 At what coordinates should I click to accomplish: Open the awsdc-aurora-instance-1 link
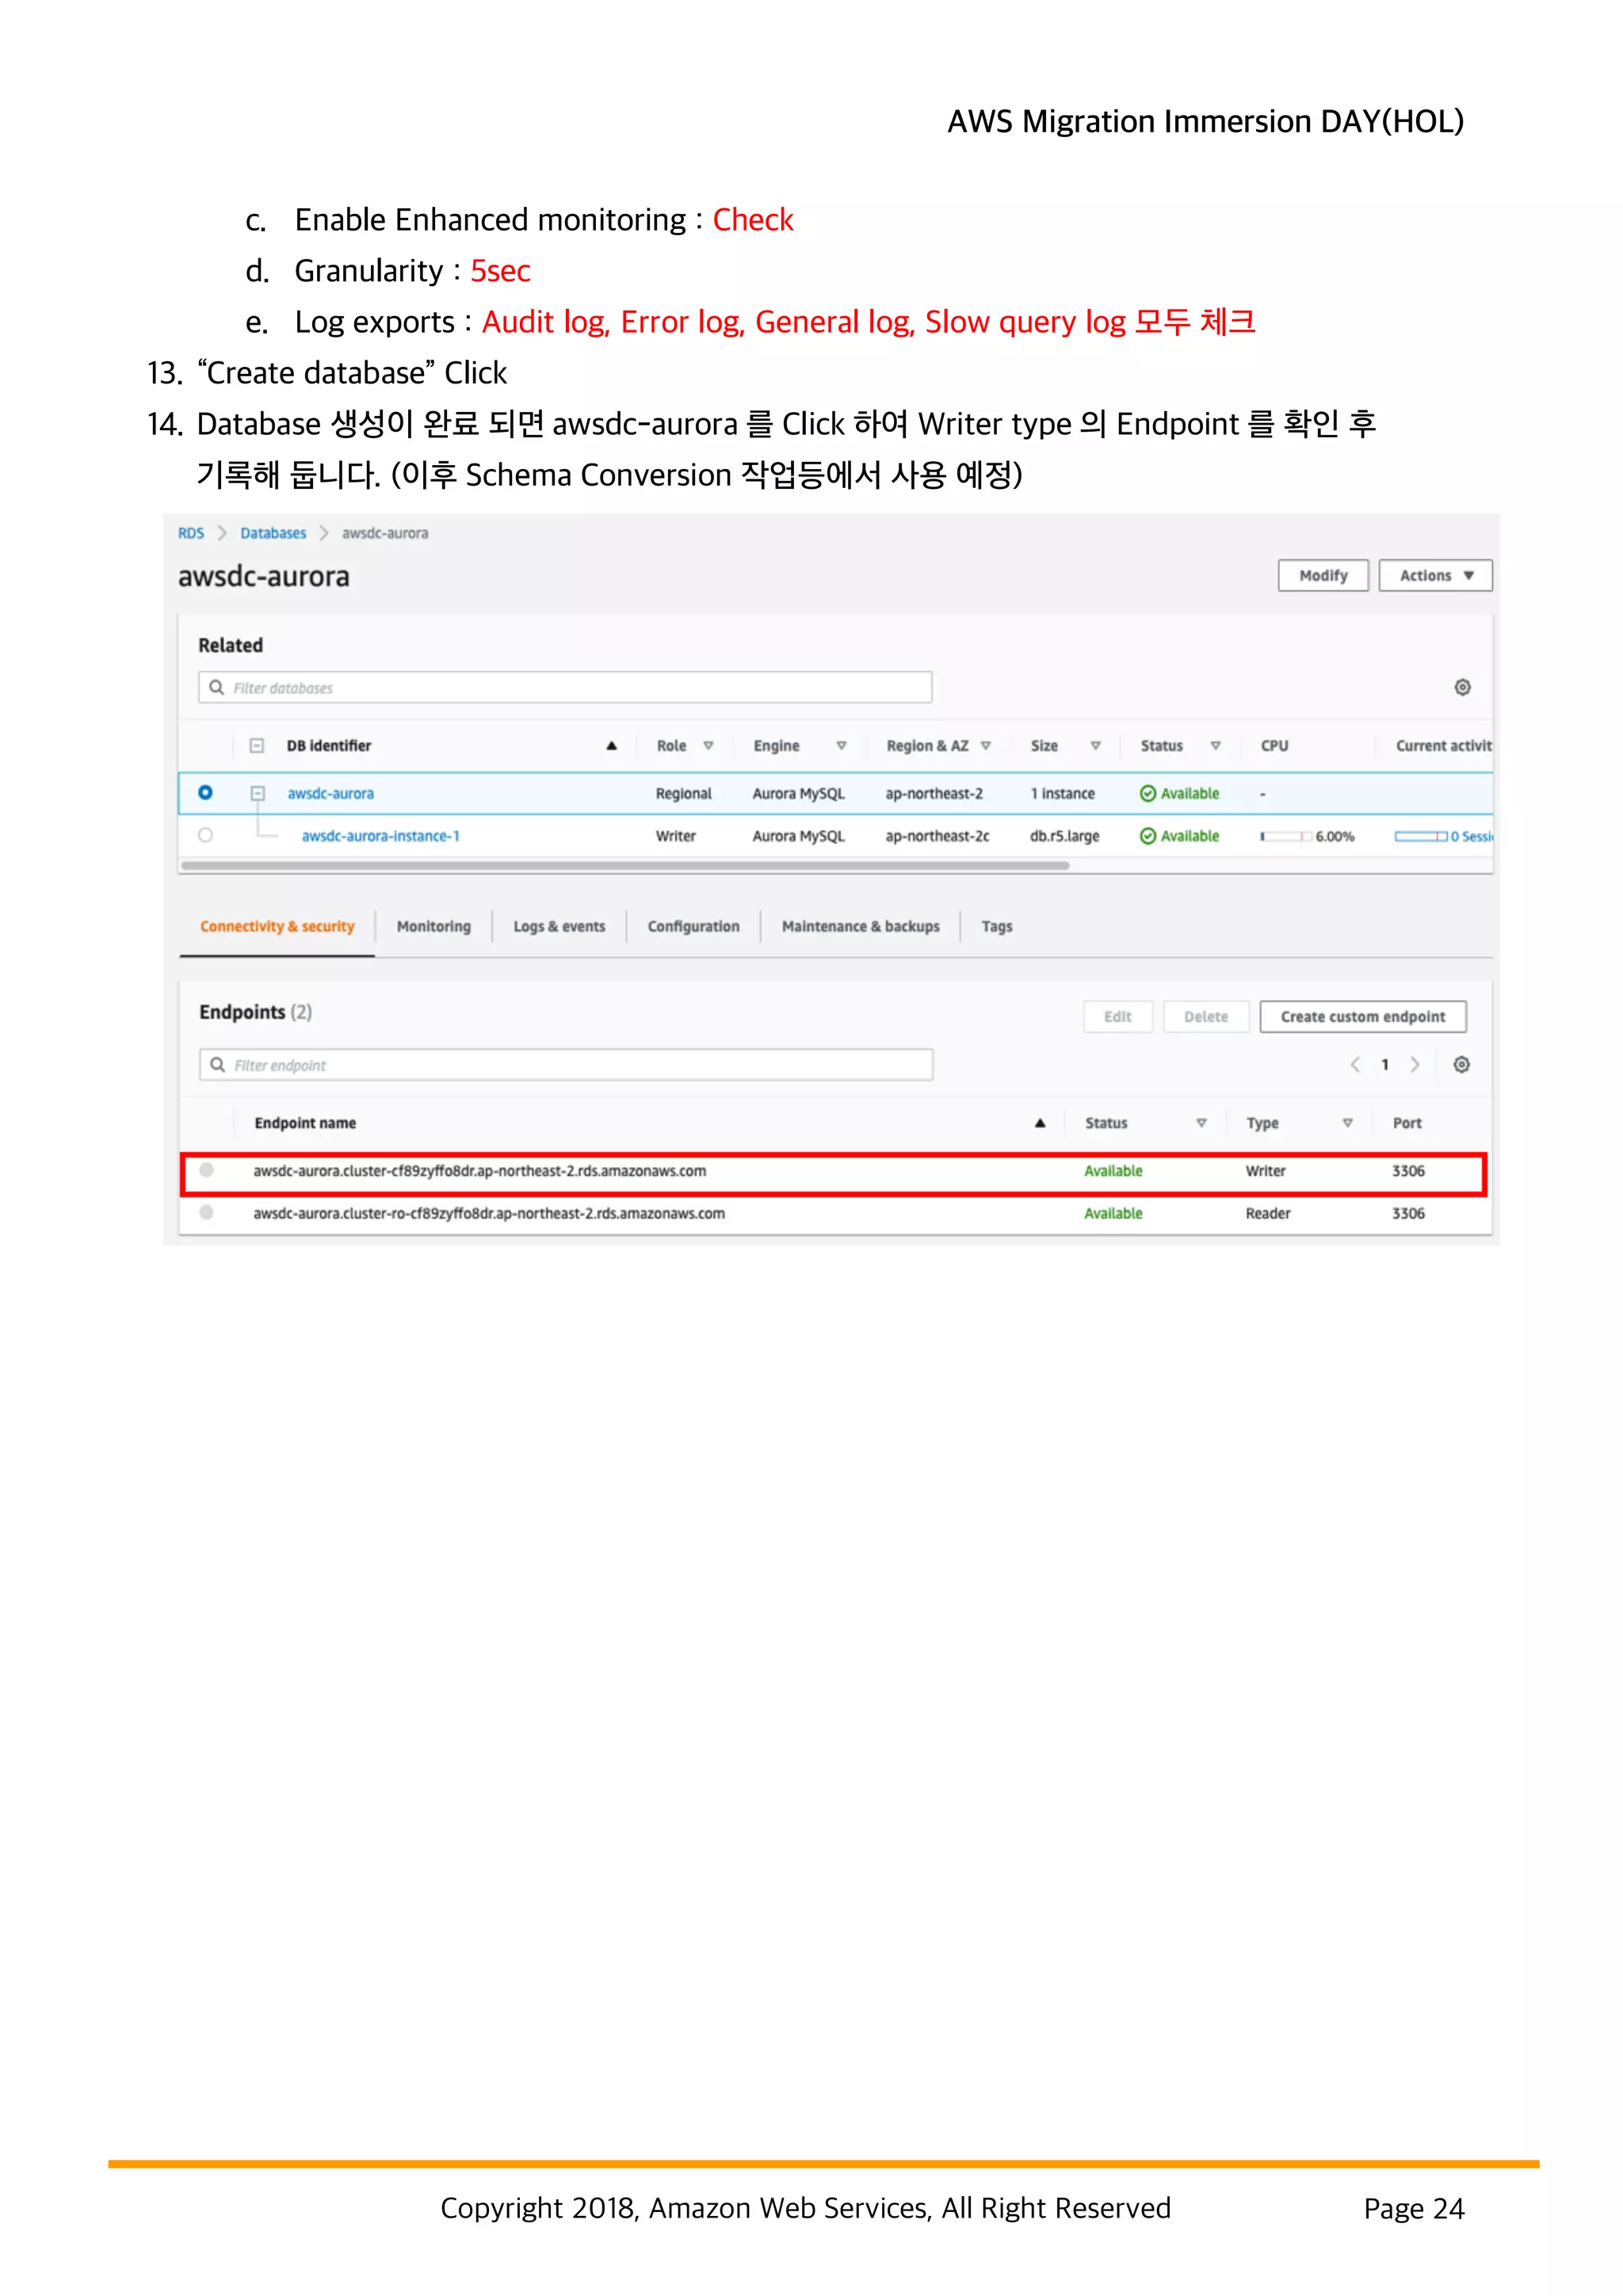tap(380, 836)
